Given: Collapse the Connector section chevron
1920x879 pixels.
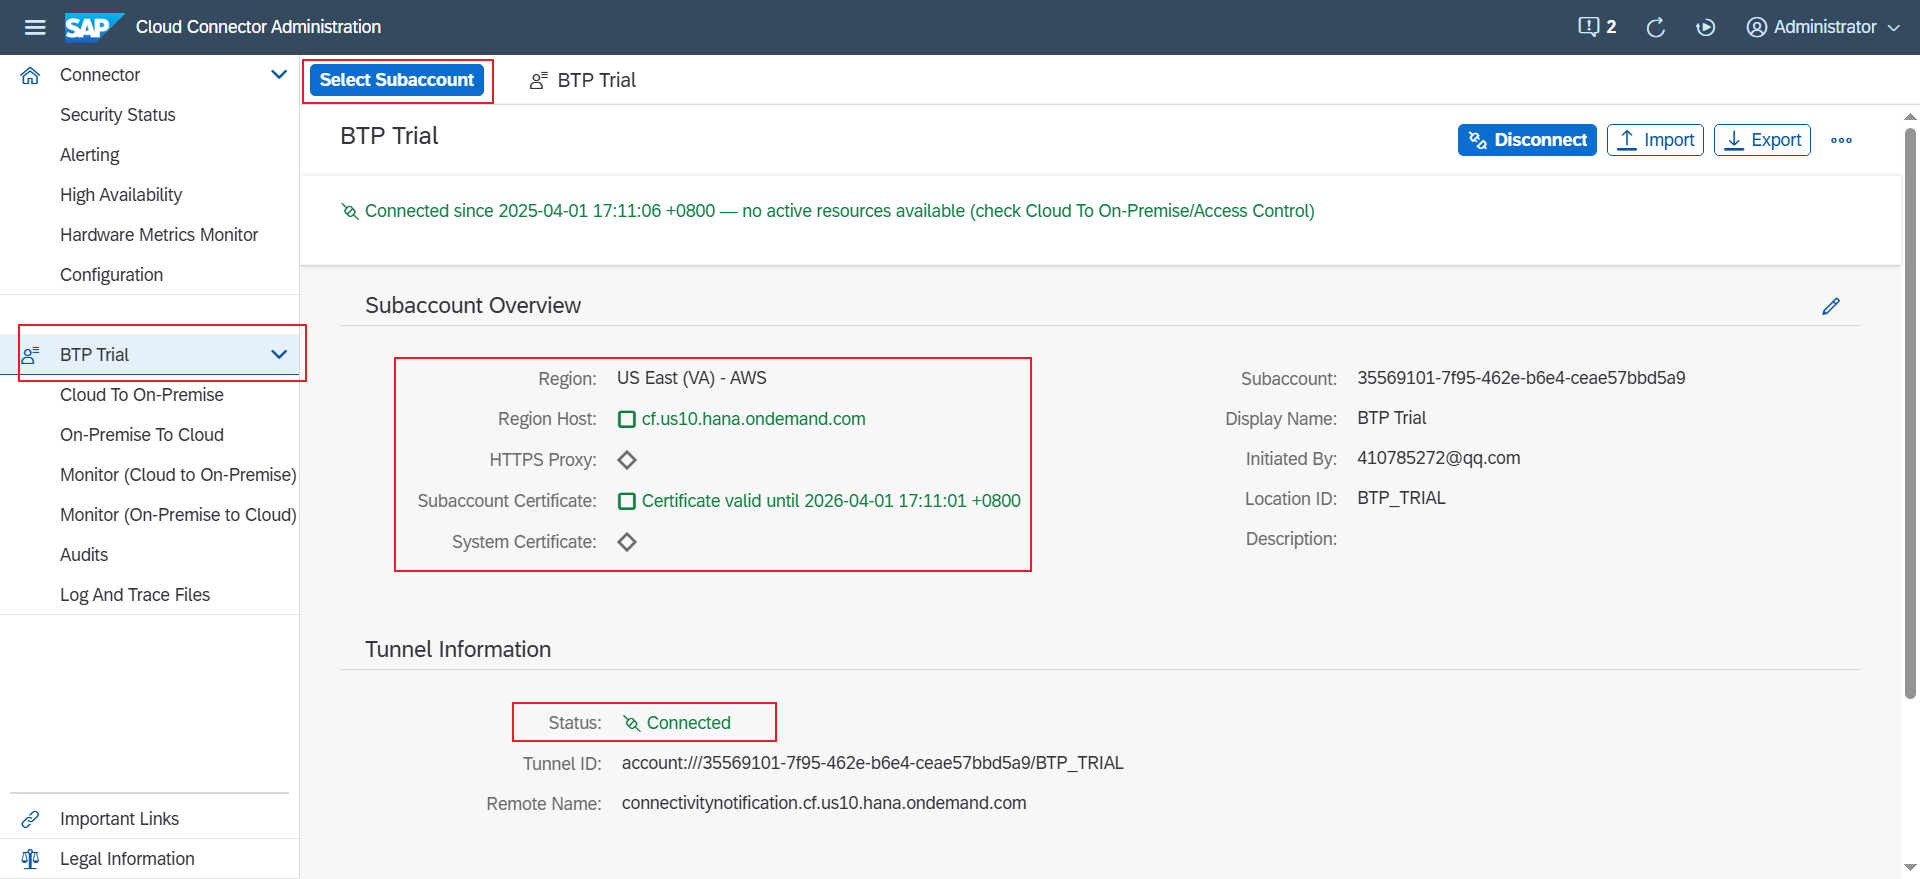Looking at the screenshot, I should pyautogui.click(x=279, y=75).
